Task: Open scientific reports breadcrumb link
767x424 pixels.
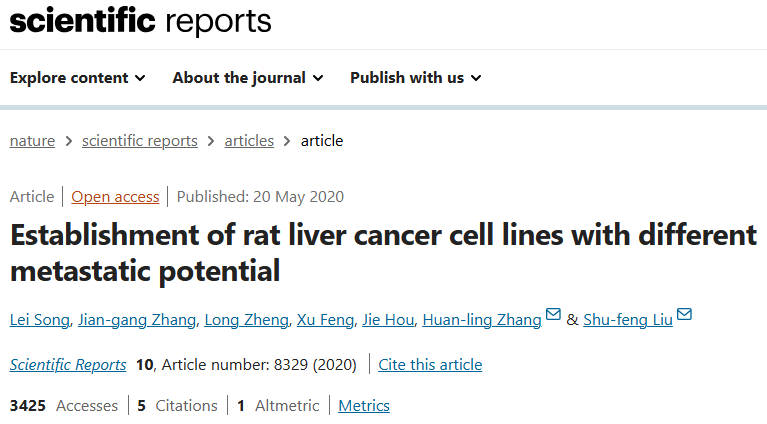Action: [x=140, y=141]
